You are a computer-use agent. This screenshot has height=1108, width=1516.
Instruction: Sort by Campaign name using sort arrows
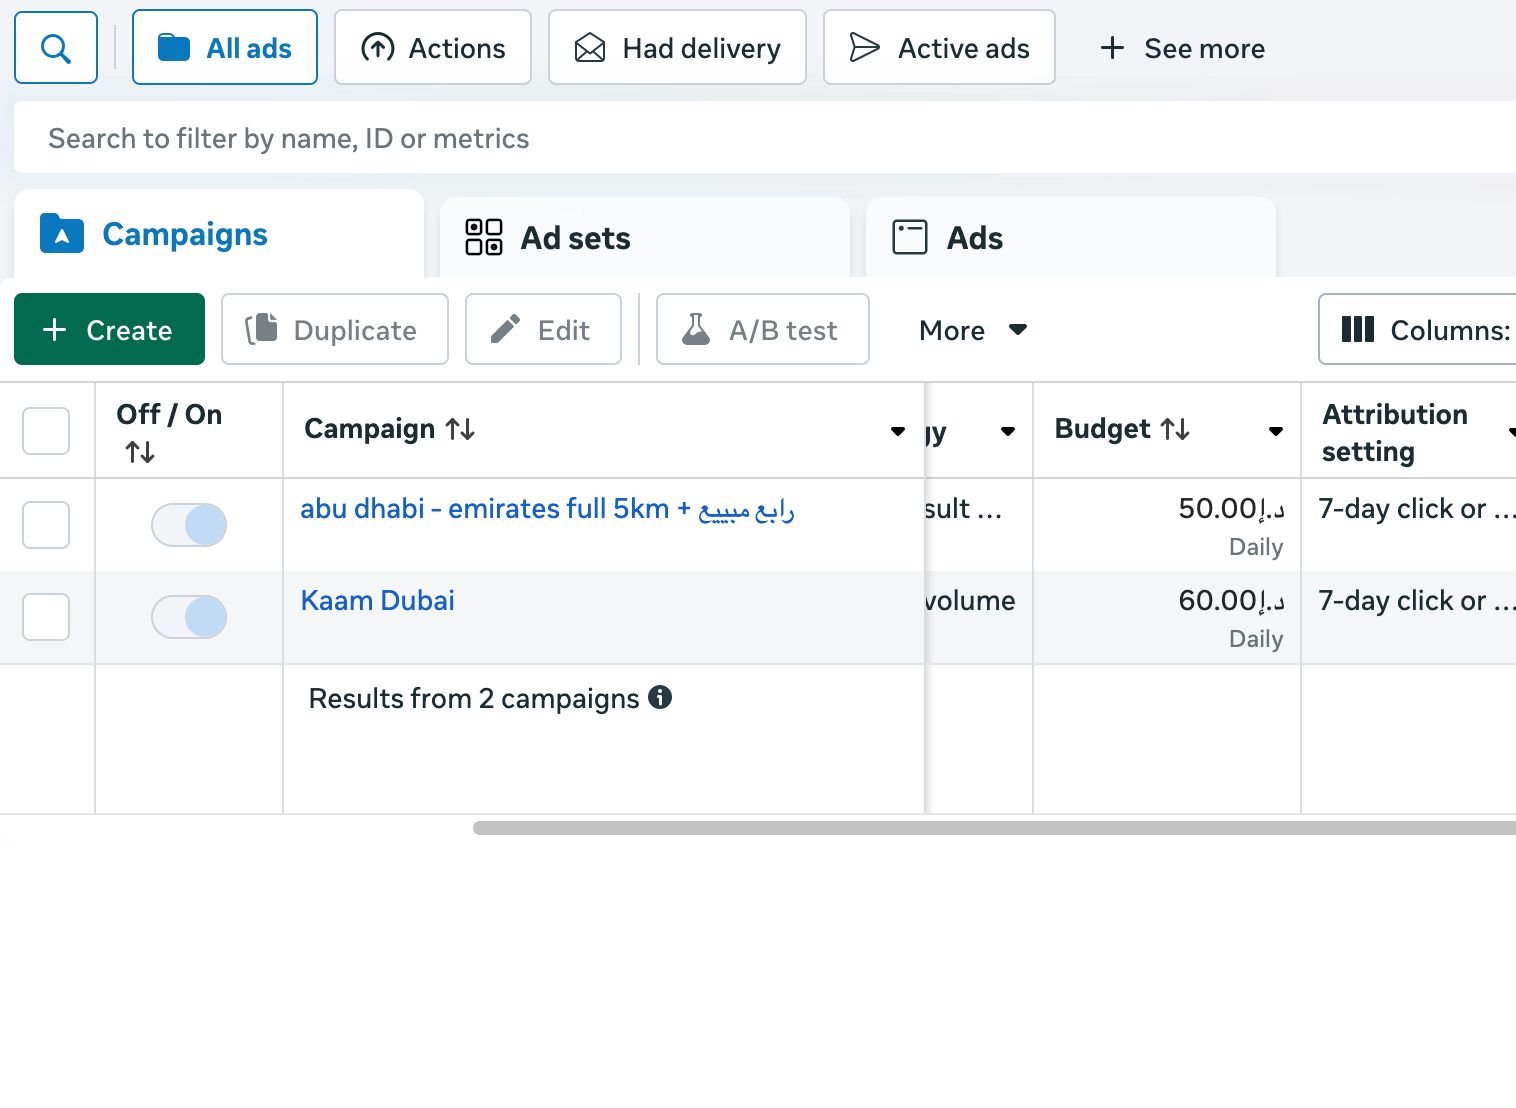tap(460, 429)
